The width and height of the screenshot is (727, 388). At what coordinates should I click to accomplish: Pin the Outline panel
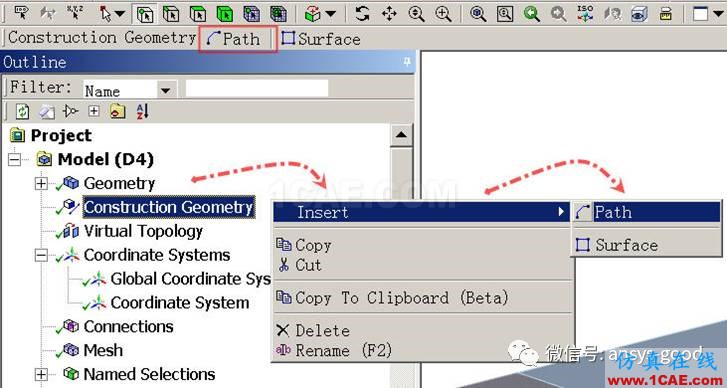pyautogui.click(x=407, y=62)
